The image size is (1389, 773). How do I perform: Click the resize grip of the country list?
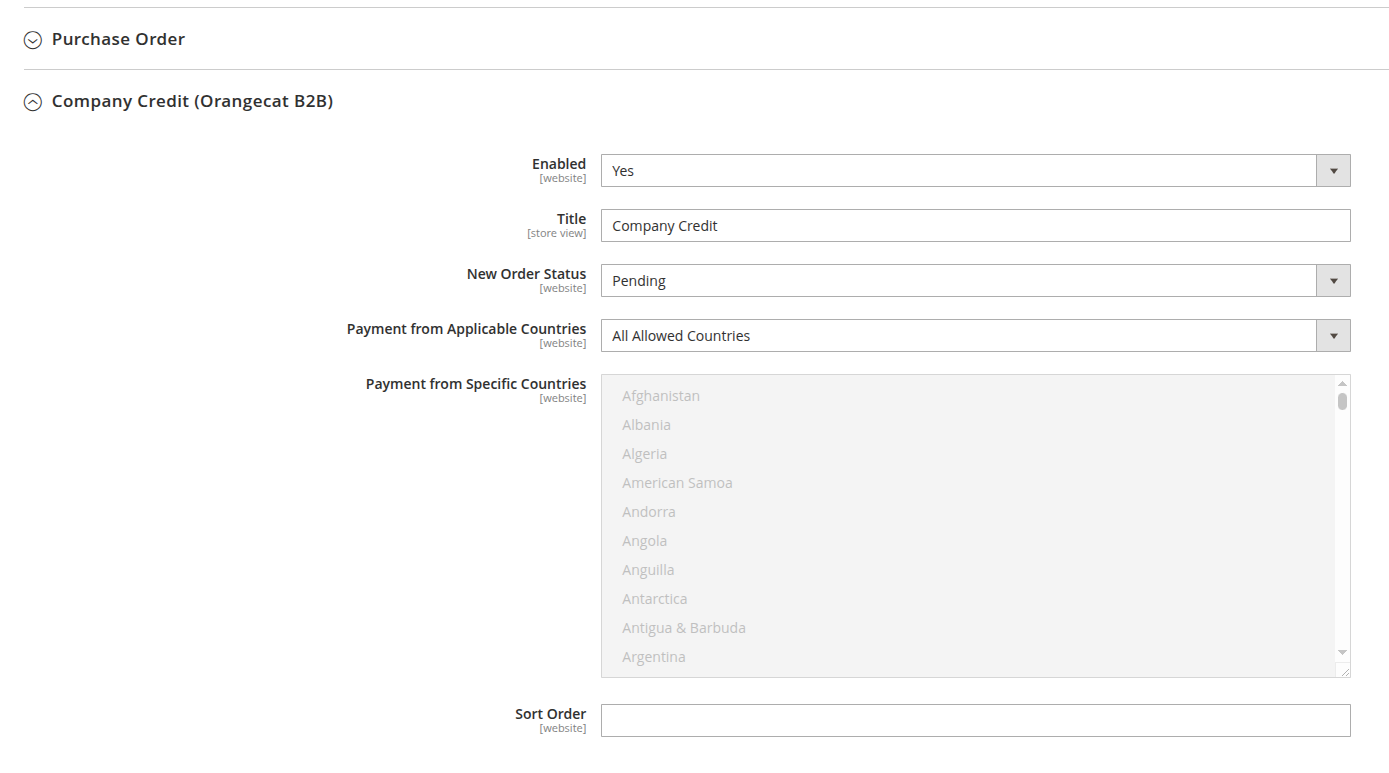[1344, 667]
